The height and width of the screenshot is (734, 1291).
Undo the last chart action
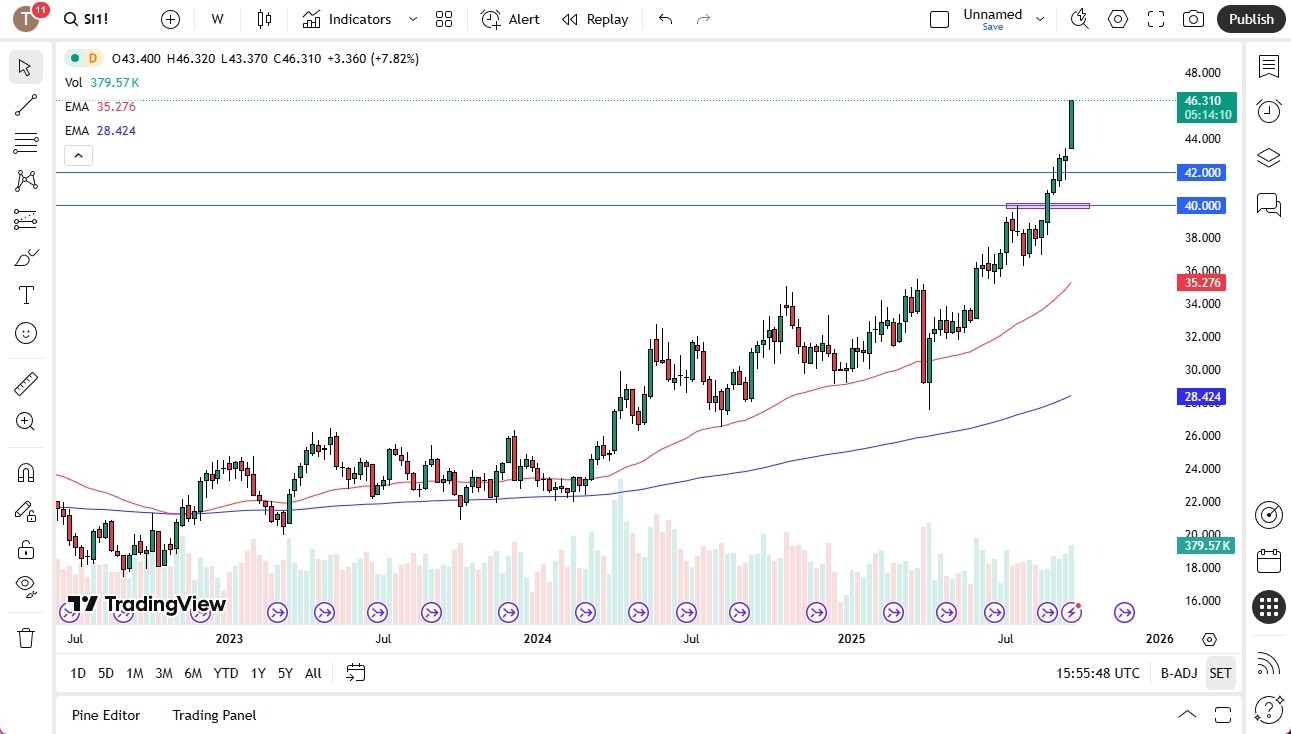tap(664, 19)
